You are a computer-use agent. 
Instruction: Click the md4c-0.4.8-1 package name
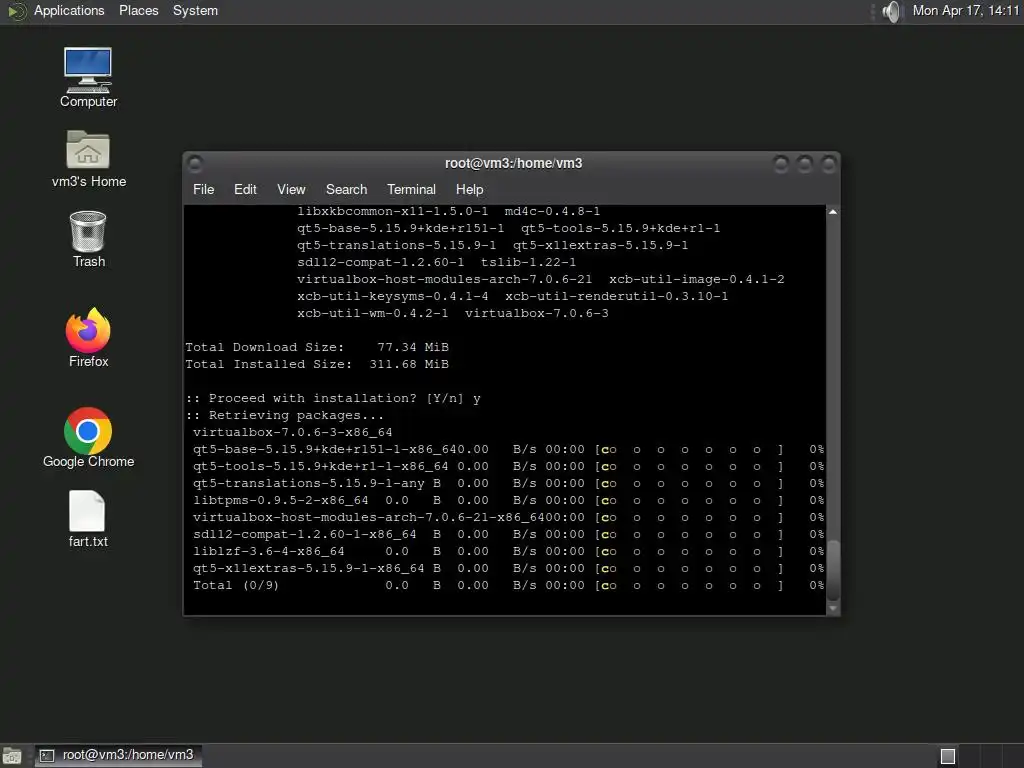(552, 212)
